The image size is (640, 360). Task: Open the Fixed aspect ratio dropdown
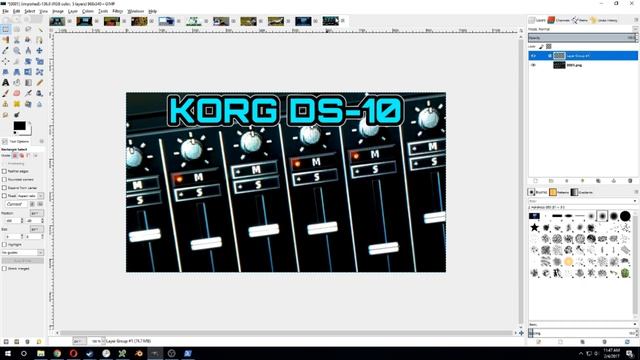pyautogui.click(x=41, y=196)
